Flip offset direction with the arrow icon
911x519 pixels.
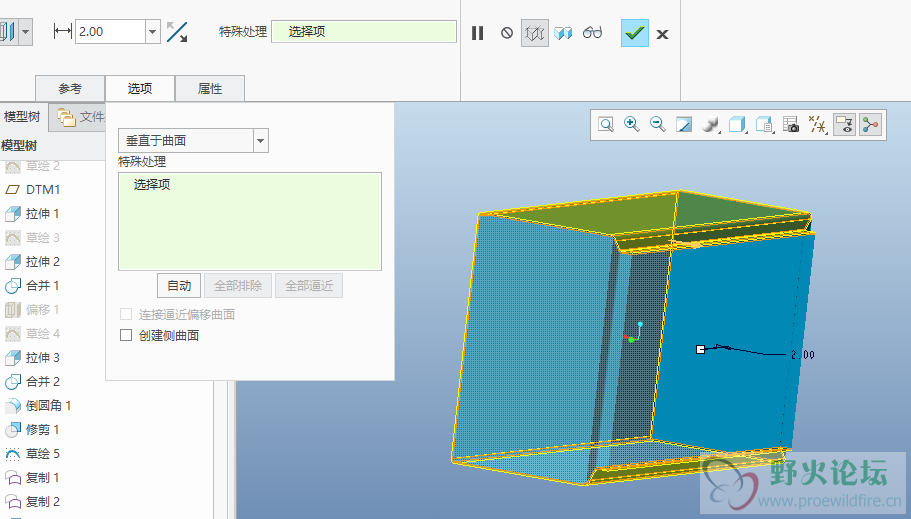[x=177, y=32]
